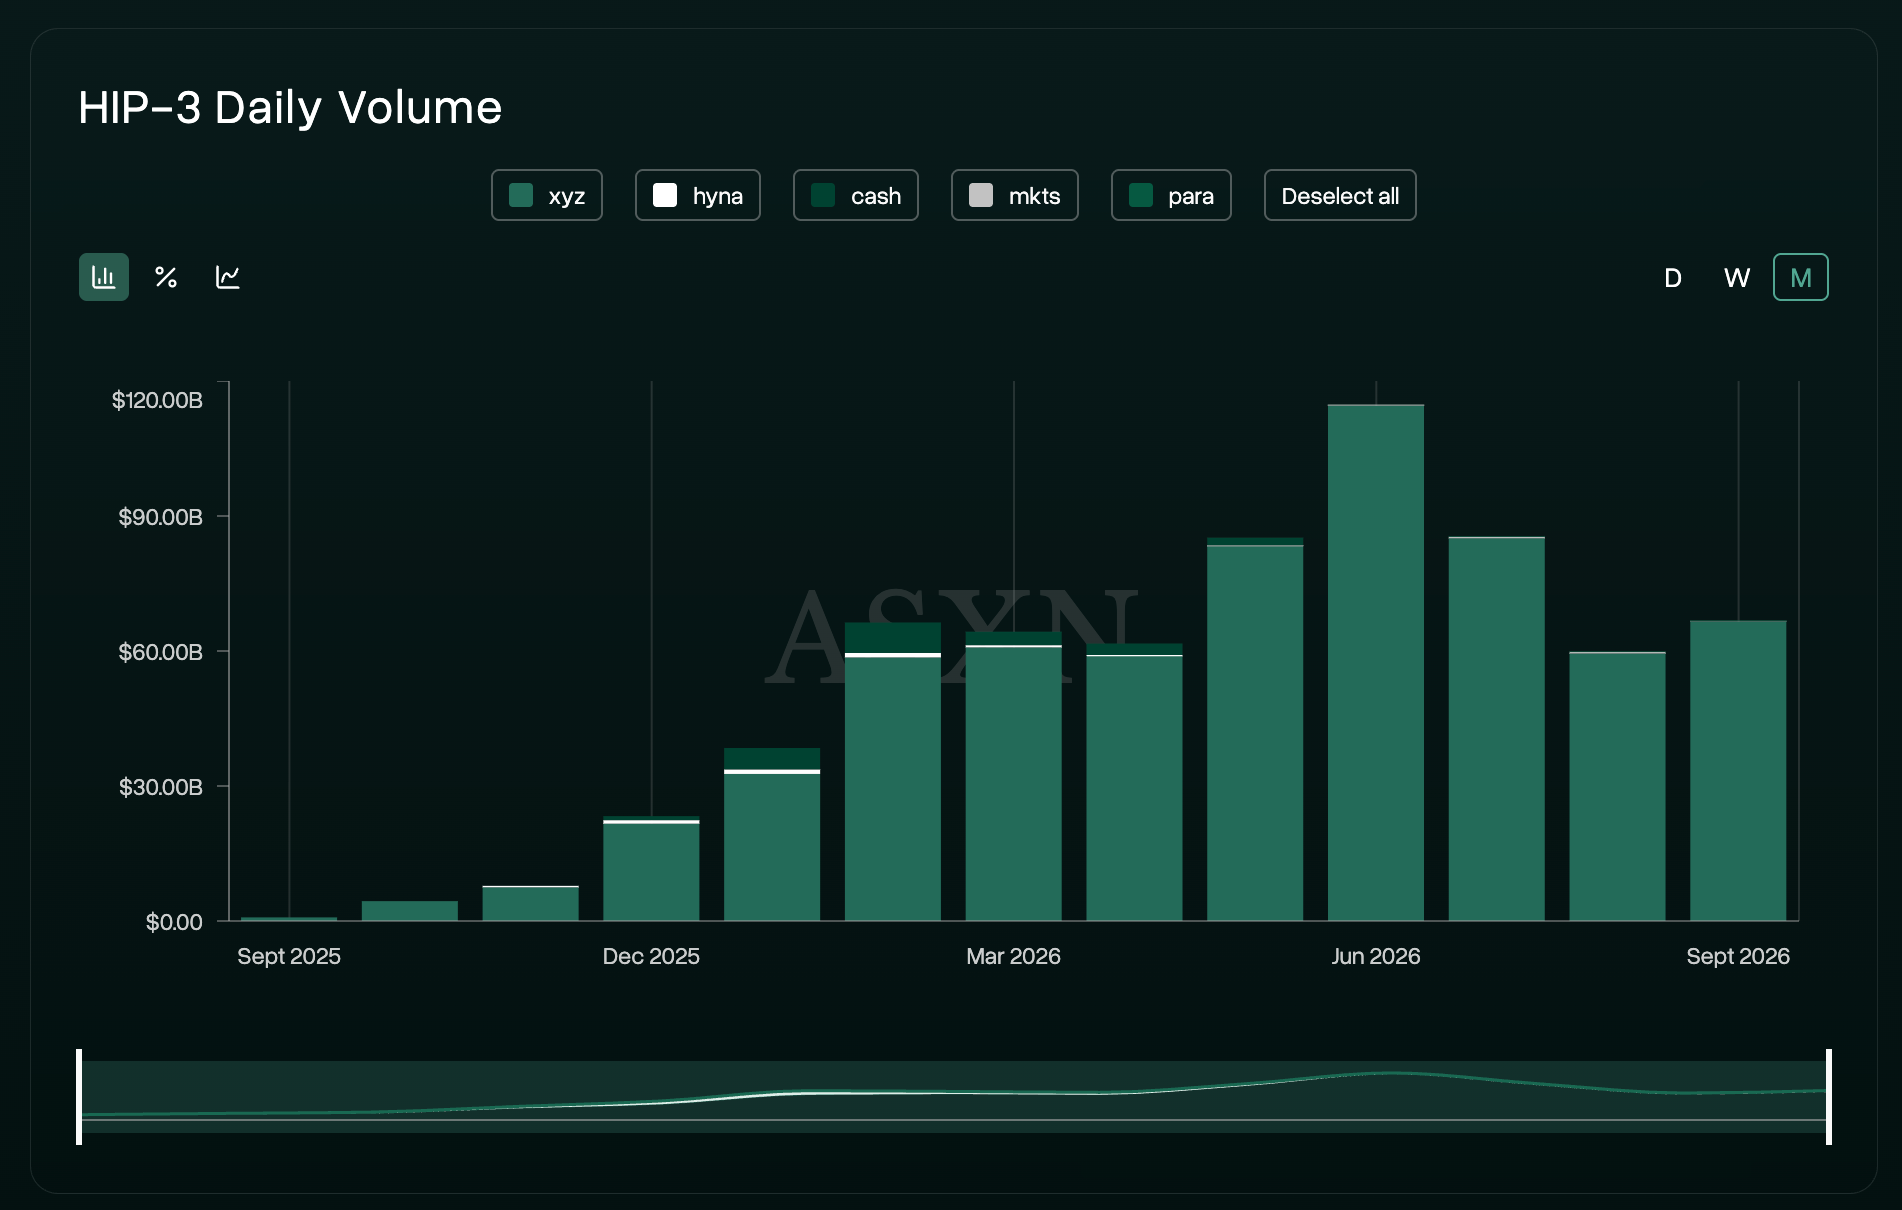Viewport: 1902px width, 1210px height.
Task: Click the $0.00 axis label
Action: (x=174, y=922)
